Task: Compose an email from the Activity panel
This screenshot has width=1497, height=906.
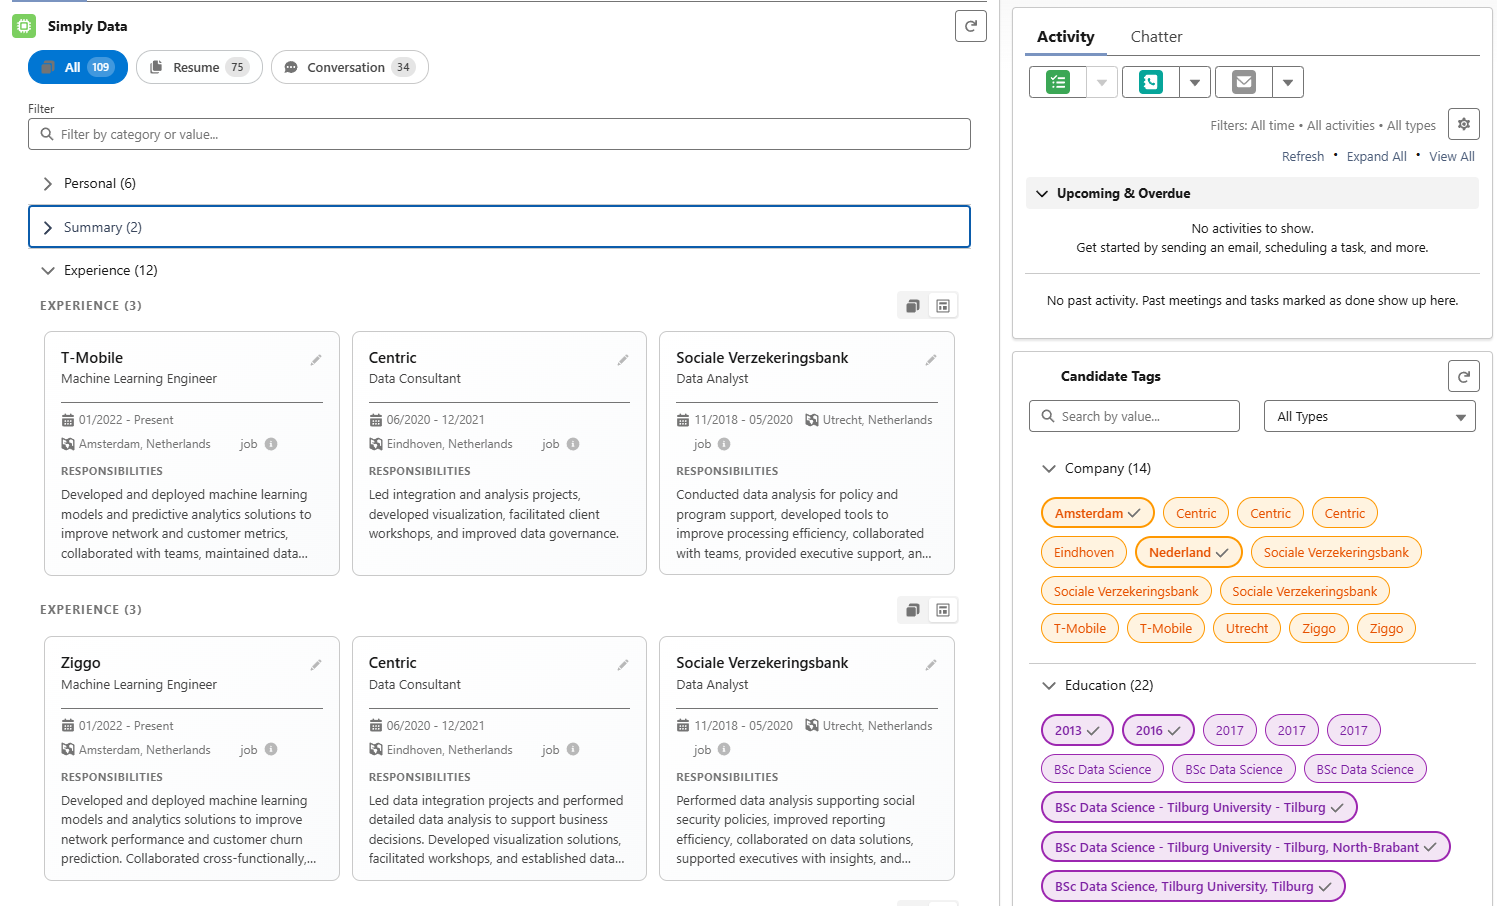Action: coord(1243,81)
